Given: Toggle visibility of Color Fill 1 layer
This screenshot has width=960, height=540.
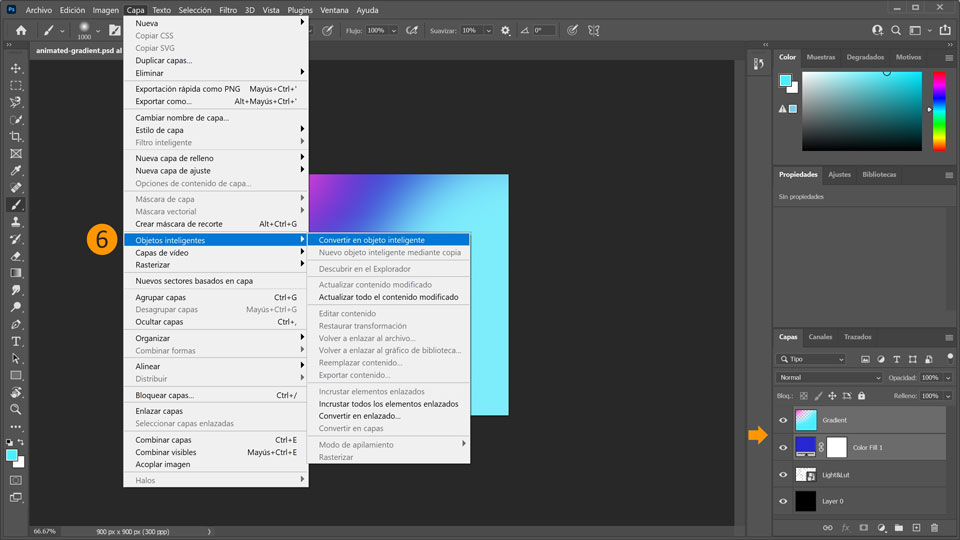Looking at the screenshot, I should click(x=784, y=447).
